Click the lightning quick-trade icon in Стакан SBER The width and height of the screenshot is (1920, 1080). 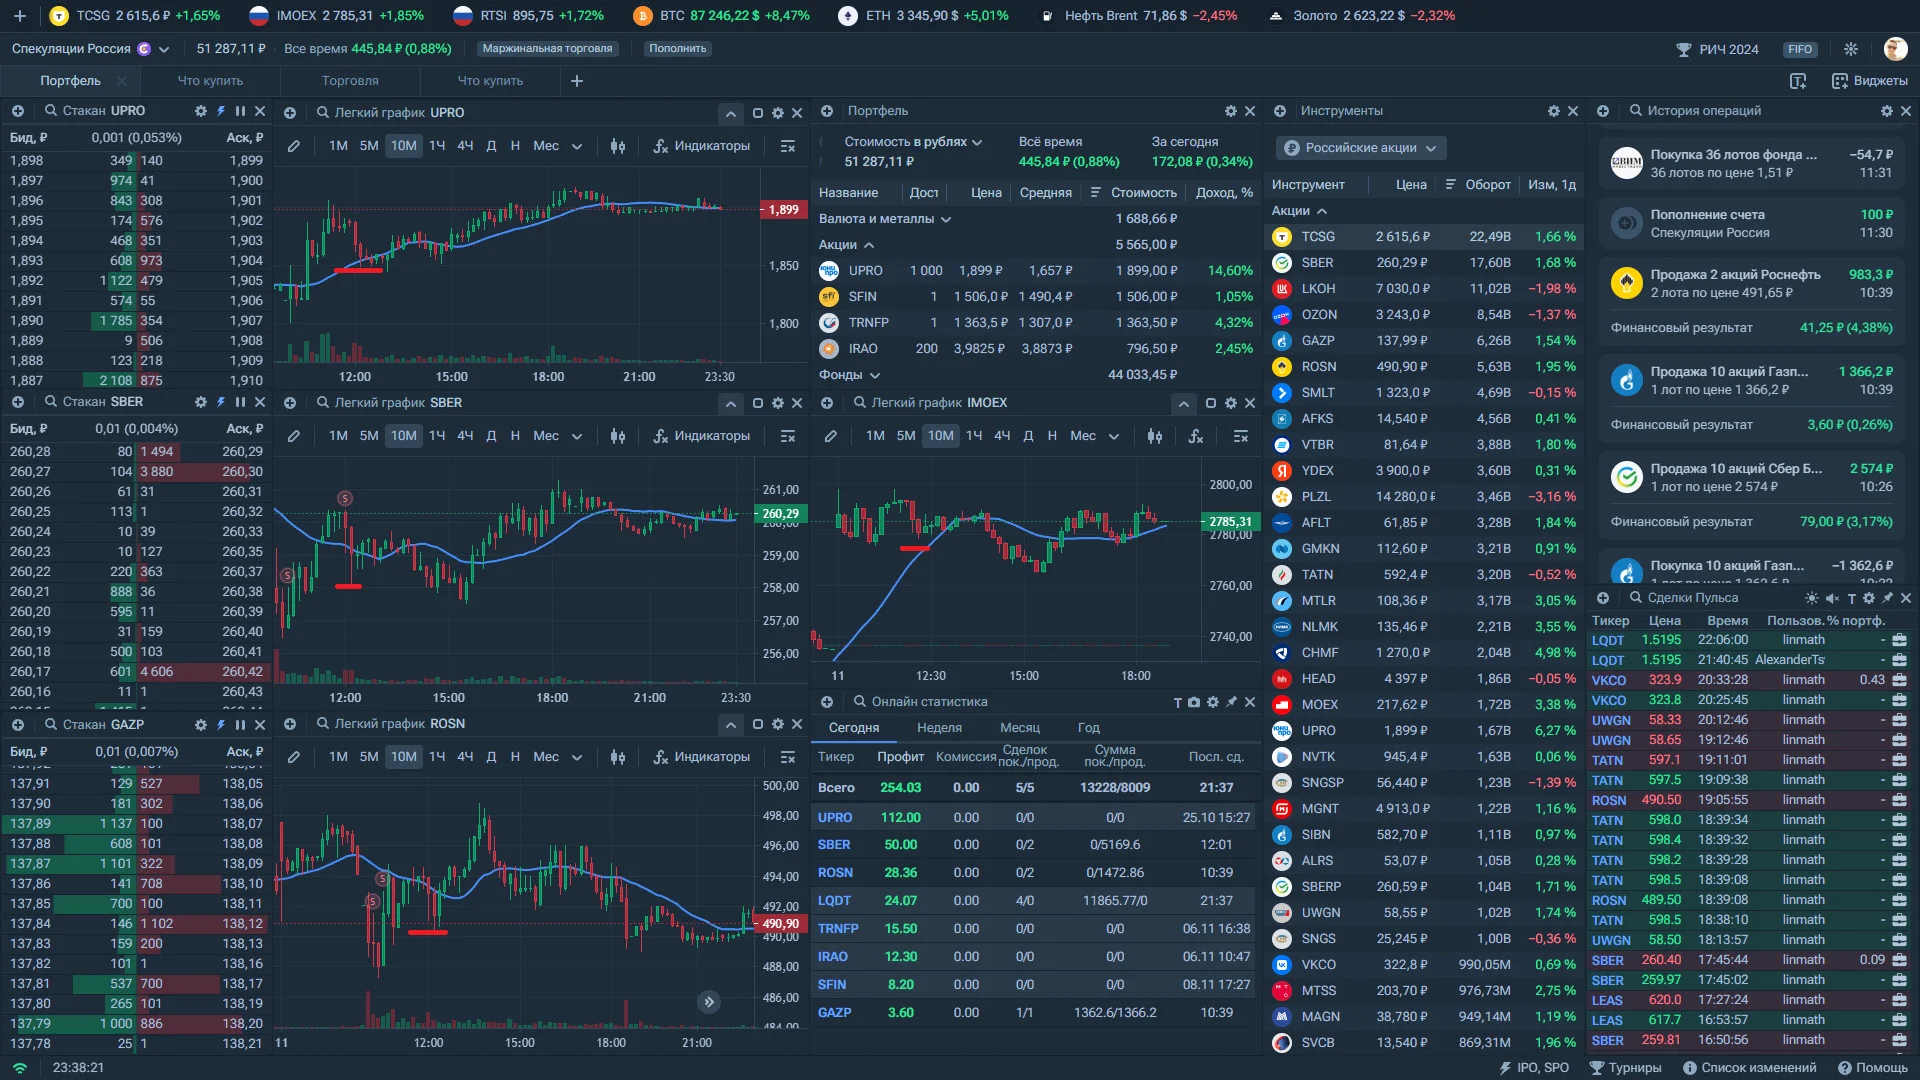(221, 402)
